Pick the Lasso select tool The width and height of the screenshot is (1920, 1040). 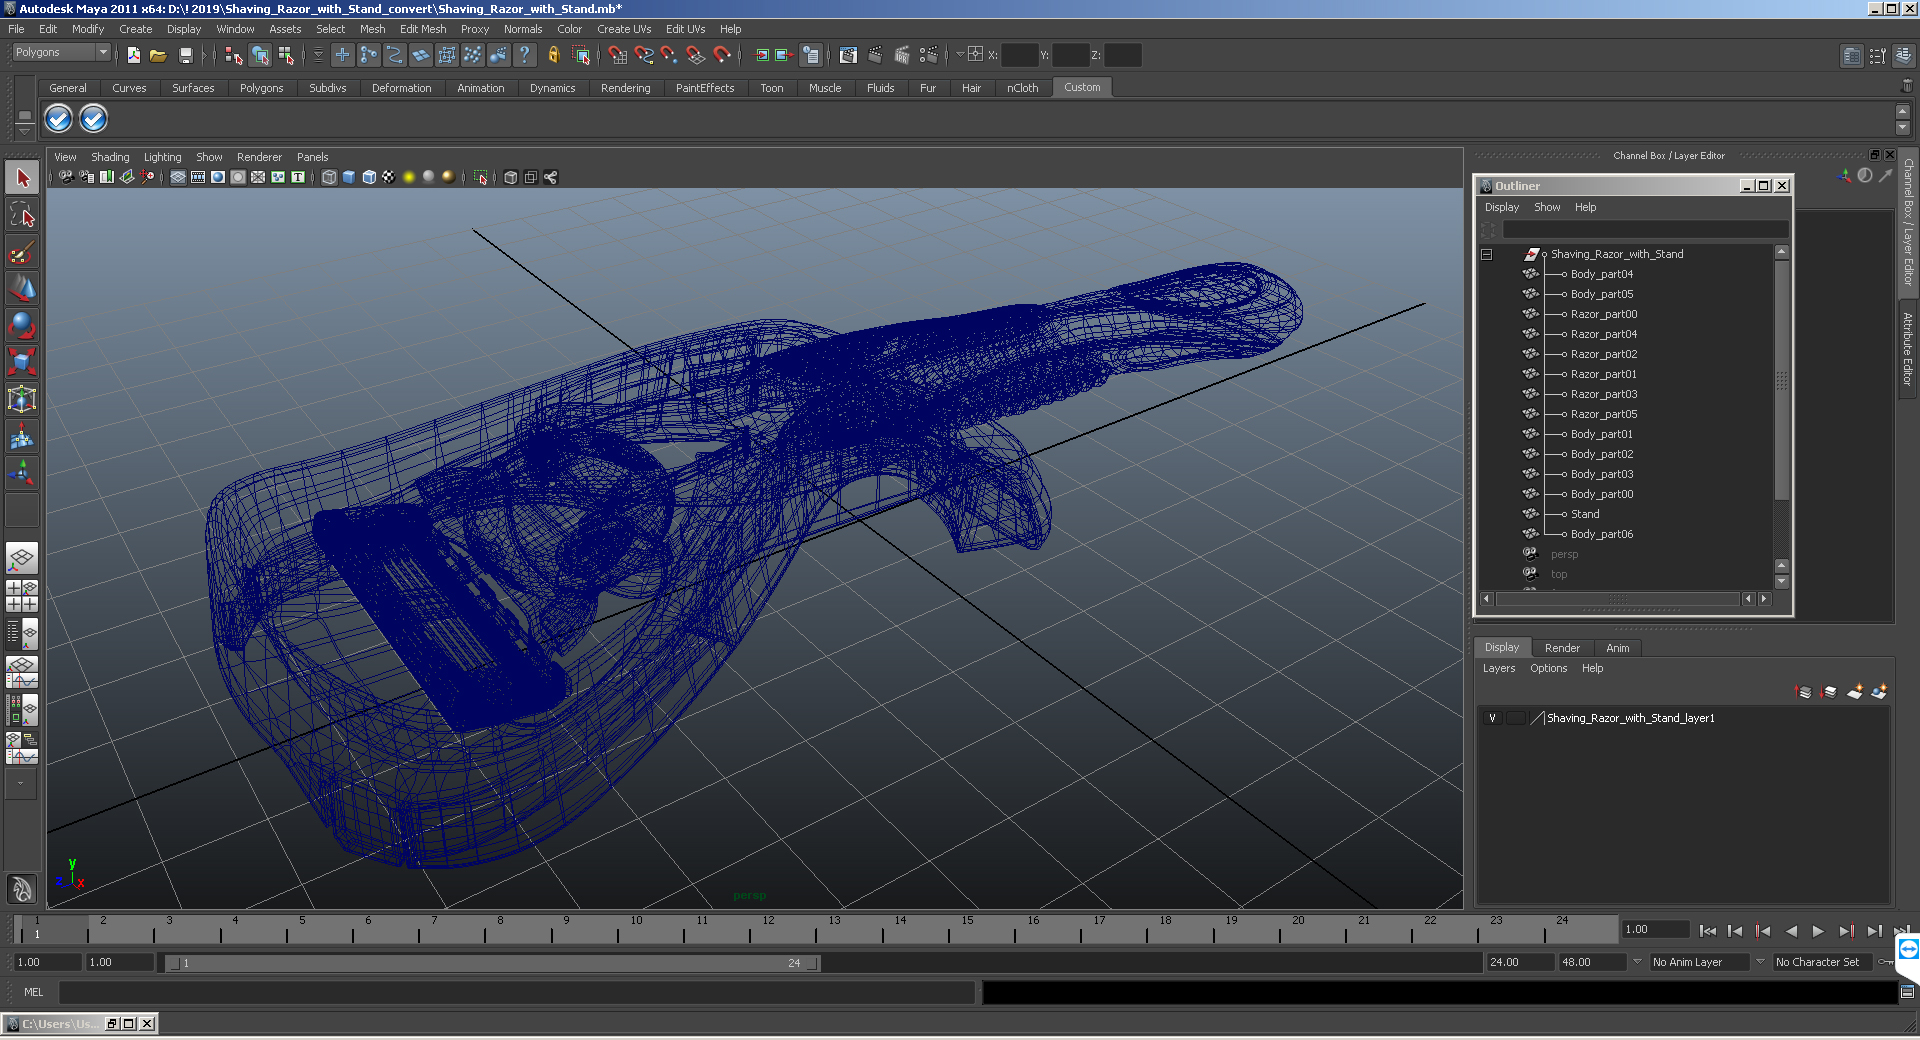coord(22,214)
